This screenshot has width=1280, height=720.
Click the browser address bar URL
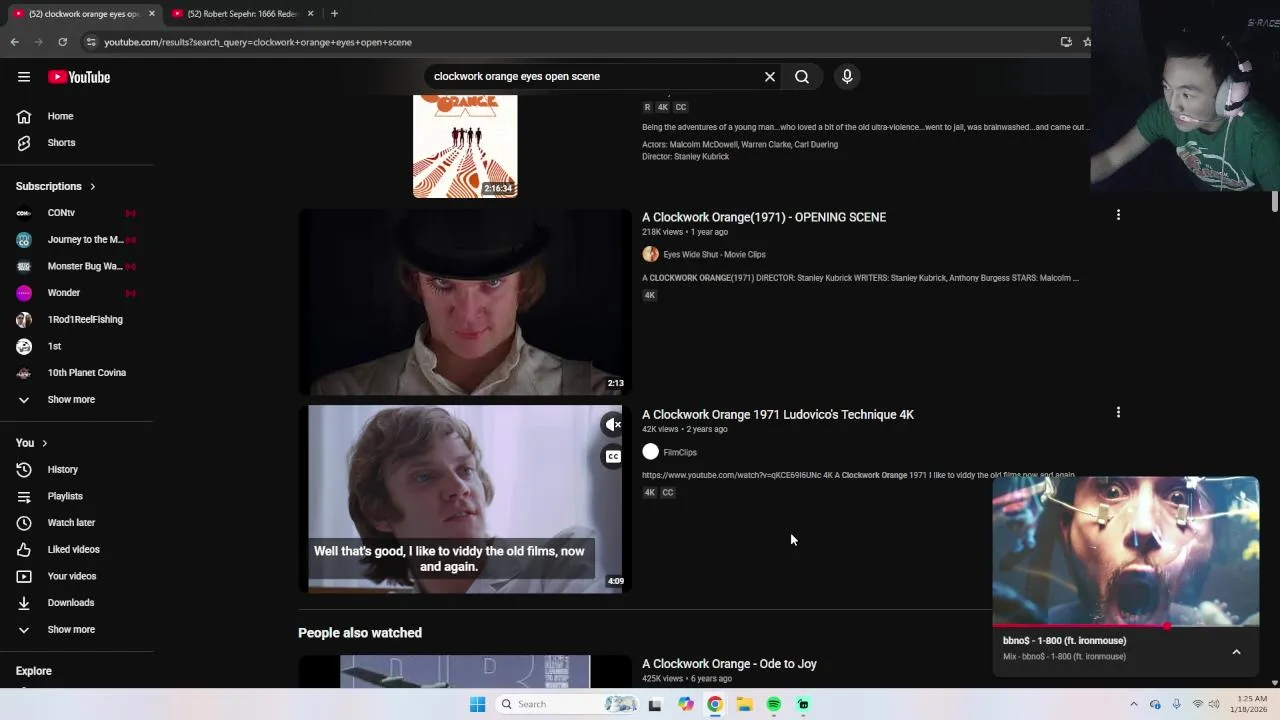tap(258, 42)
